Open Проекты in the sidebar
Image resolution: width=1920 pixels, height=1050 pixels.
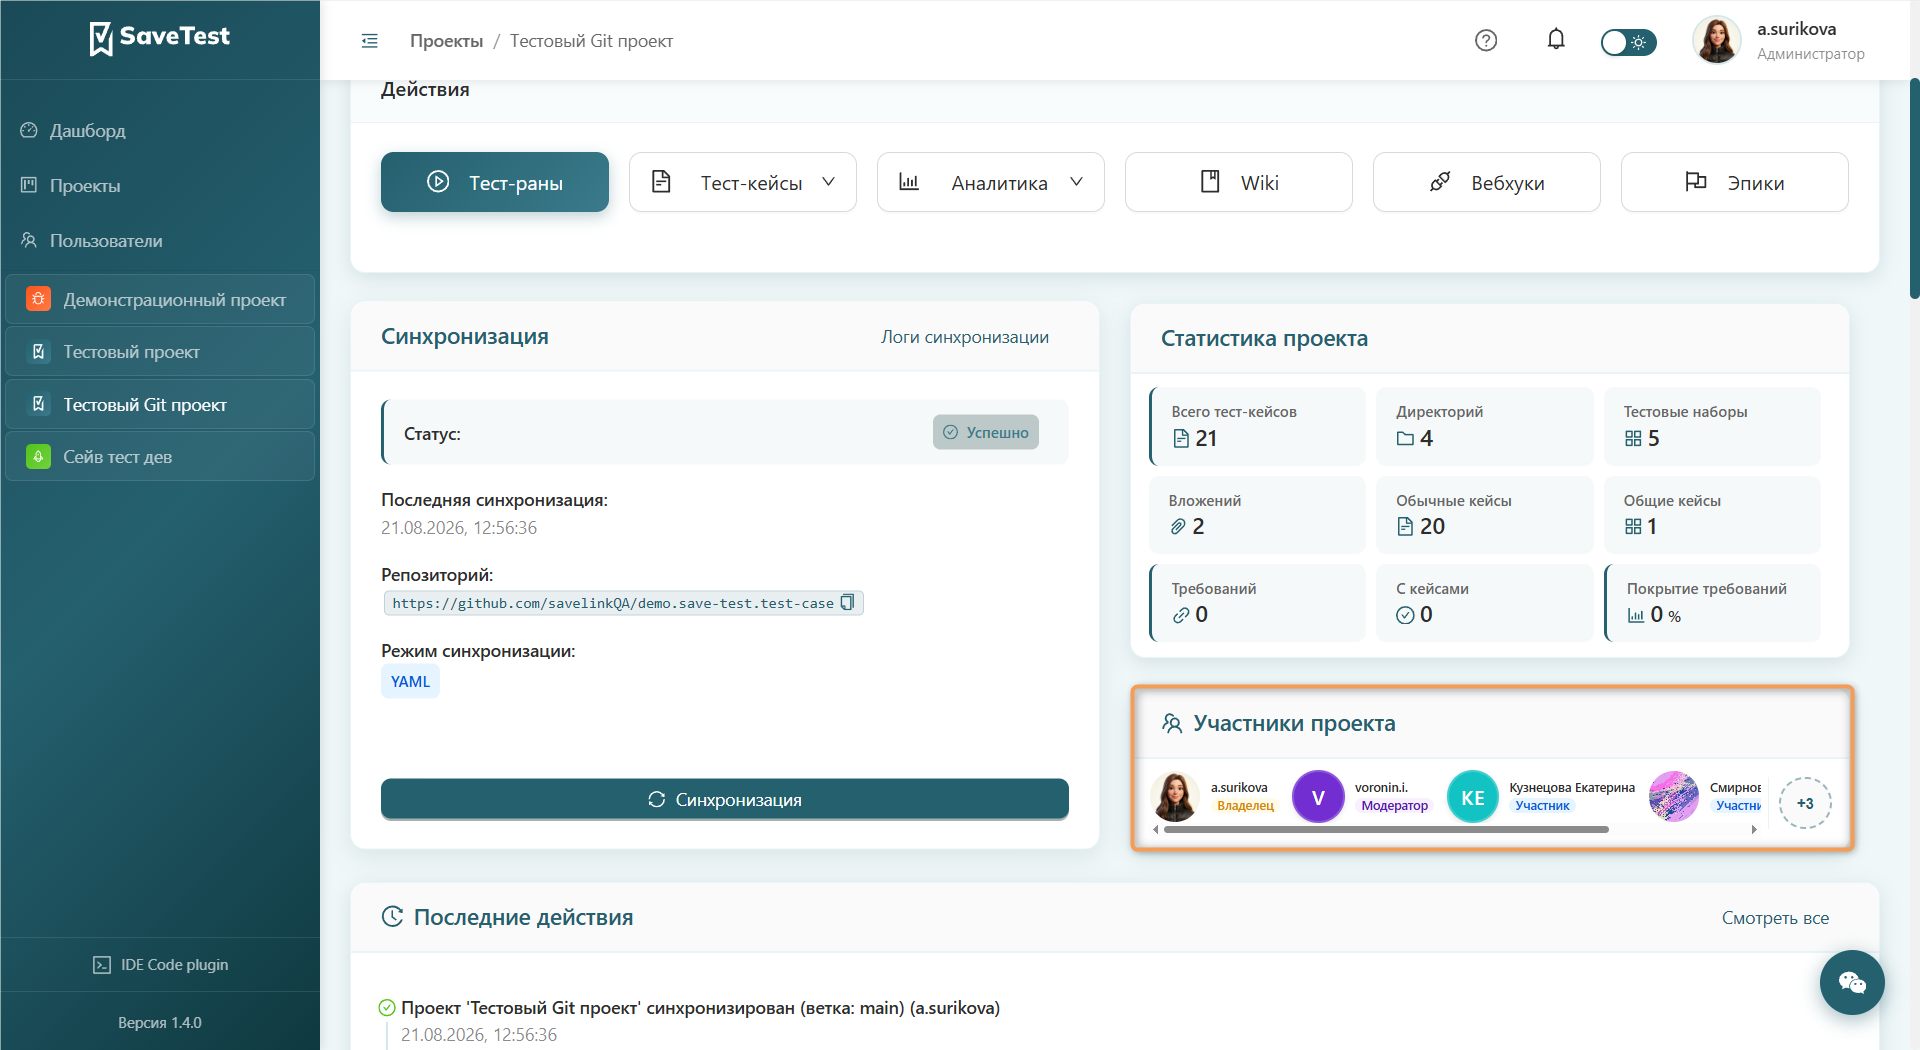click(x=85, y=186)
